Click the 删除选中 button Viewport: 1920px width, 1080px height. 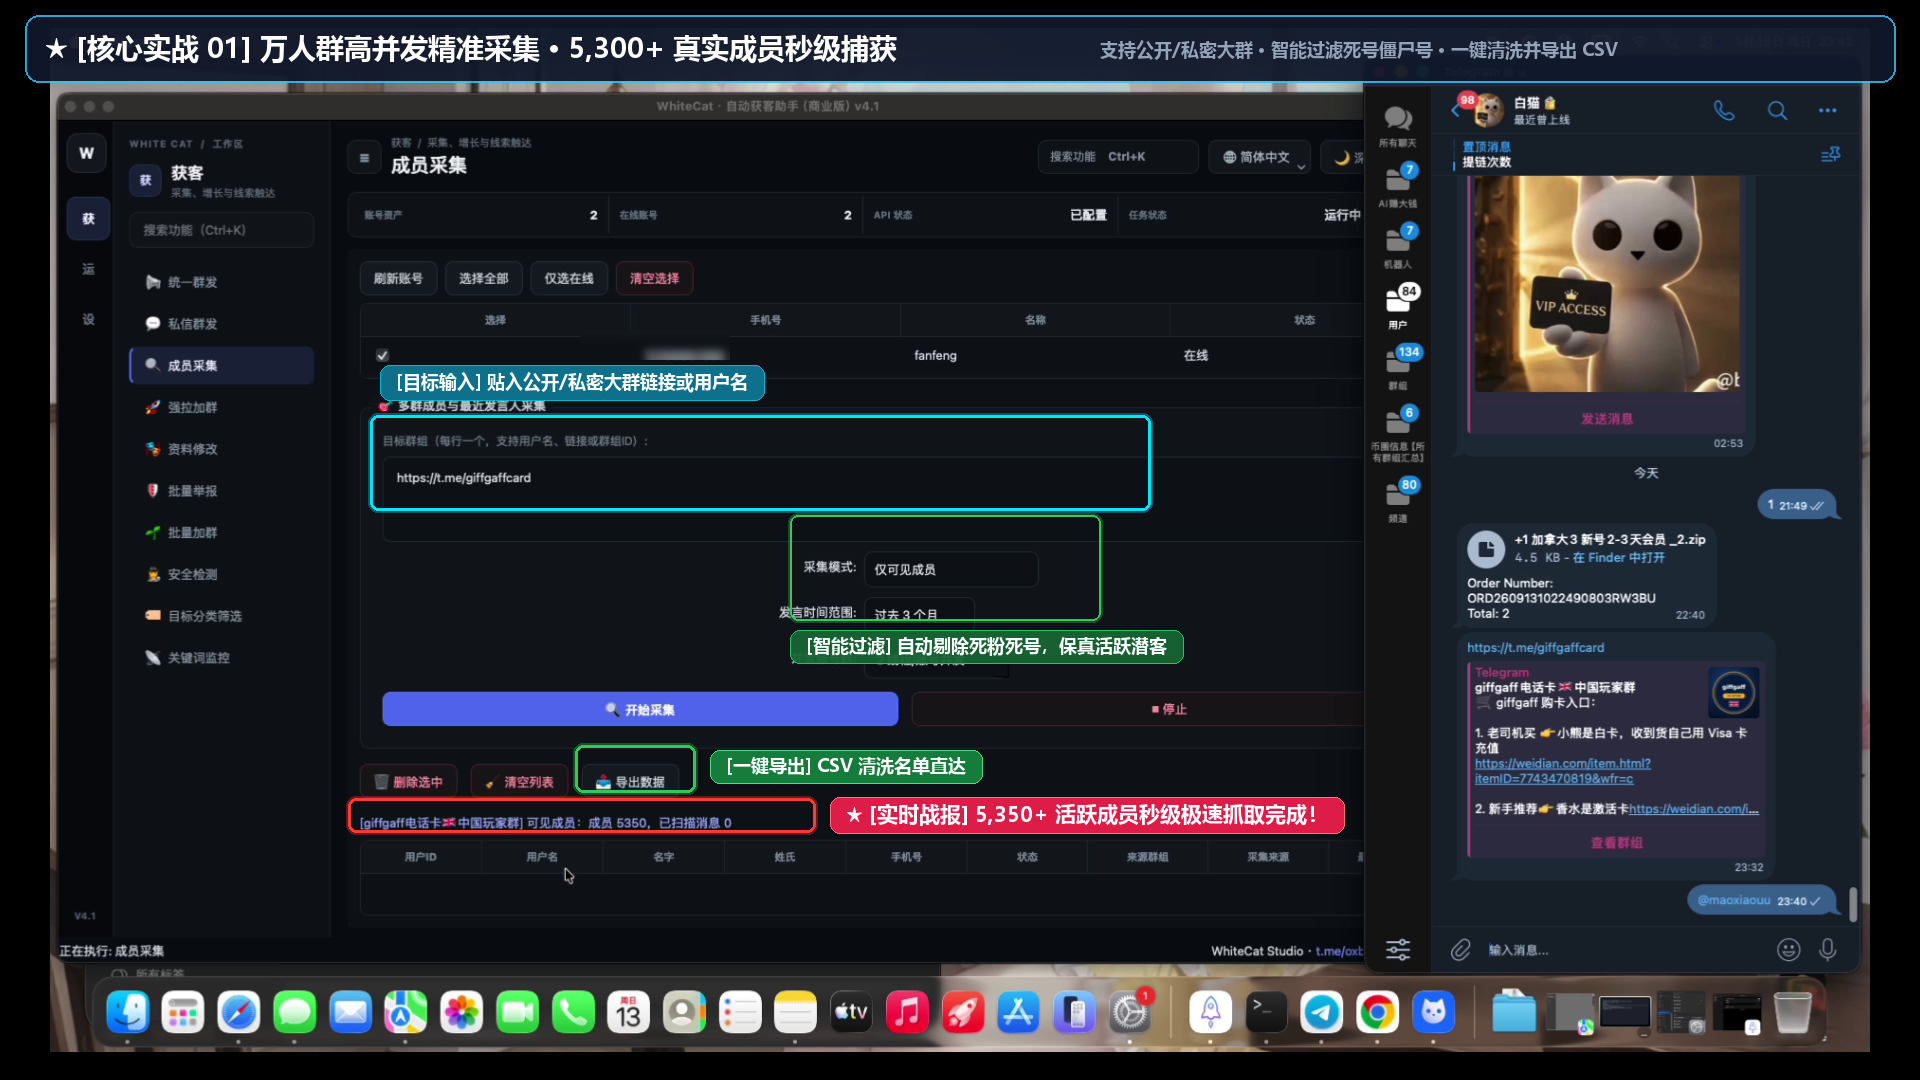(x=408, y=782)
